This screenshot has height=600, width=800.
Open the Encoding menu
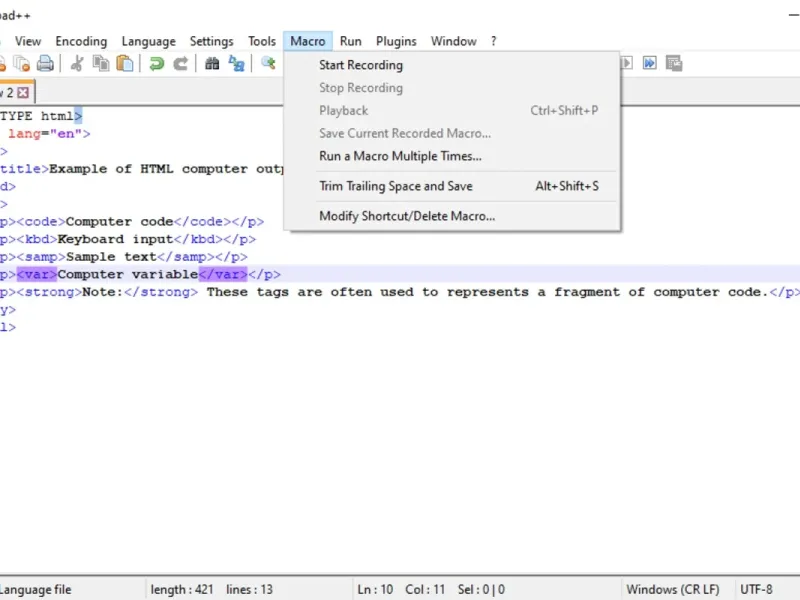click(x=81, y=41)
